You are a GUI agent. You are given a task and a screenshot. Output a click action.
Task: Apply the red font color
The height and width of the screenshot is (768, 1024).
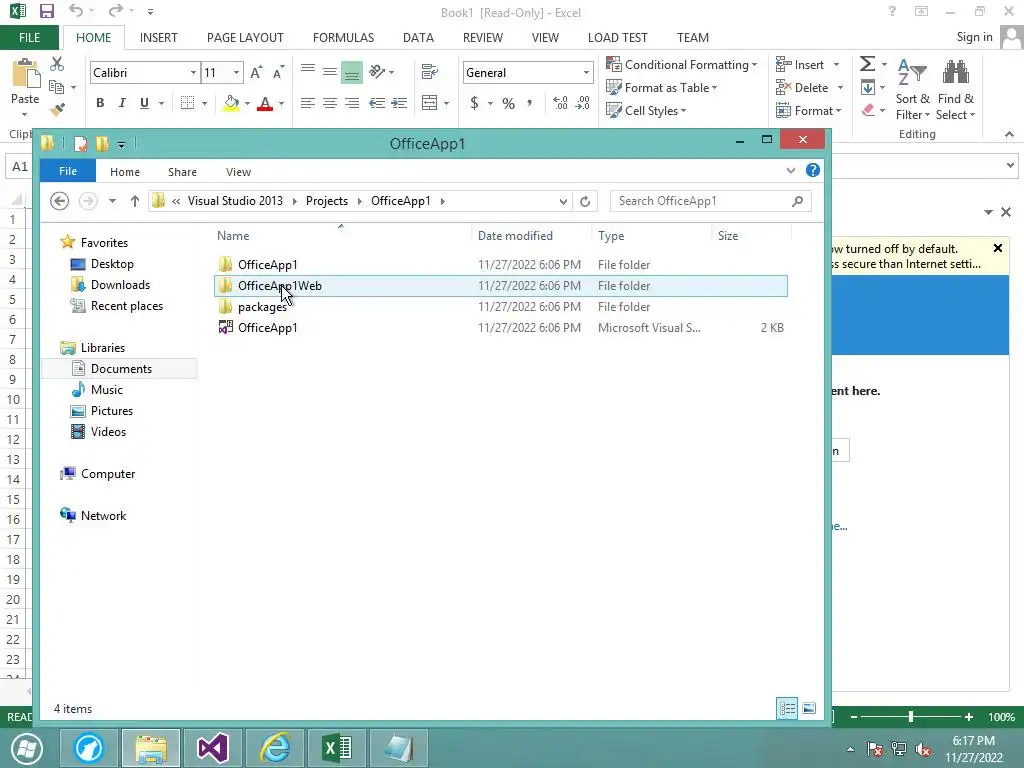click(264, 103)
